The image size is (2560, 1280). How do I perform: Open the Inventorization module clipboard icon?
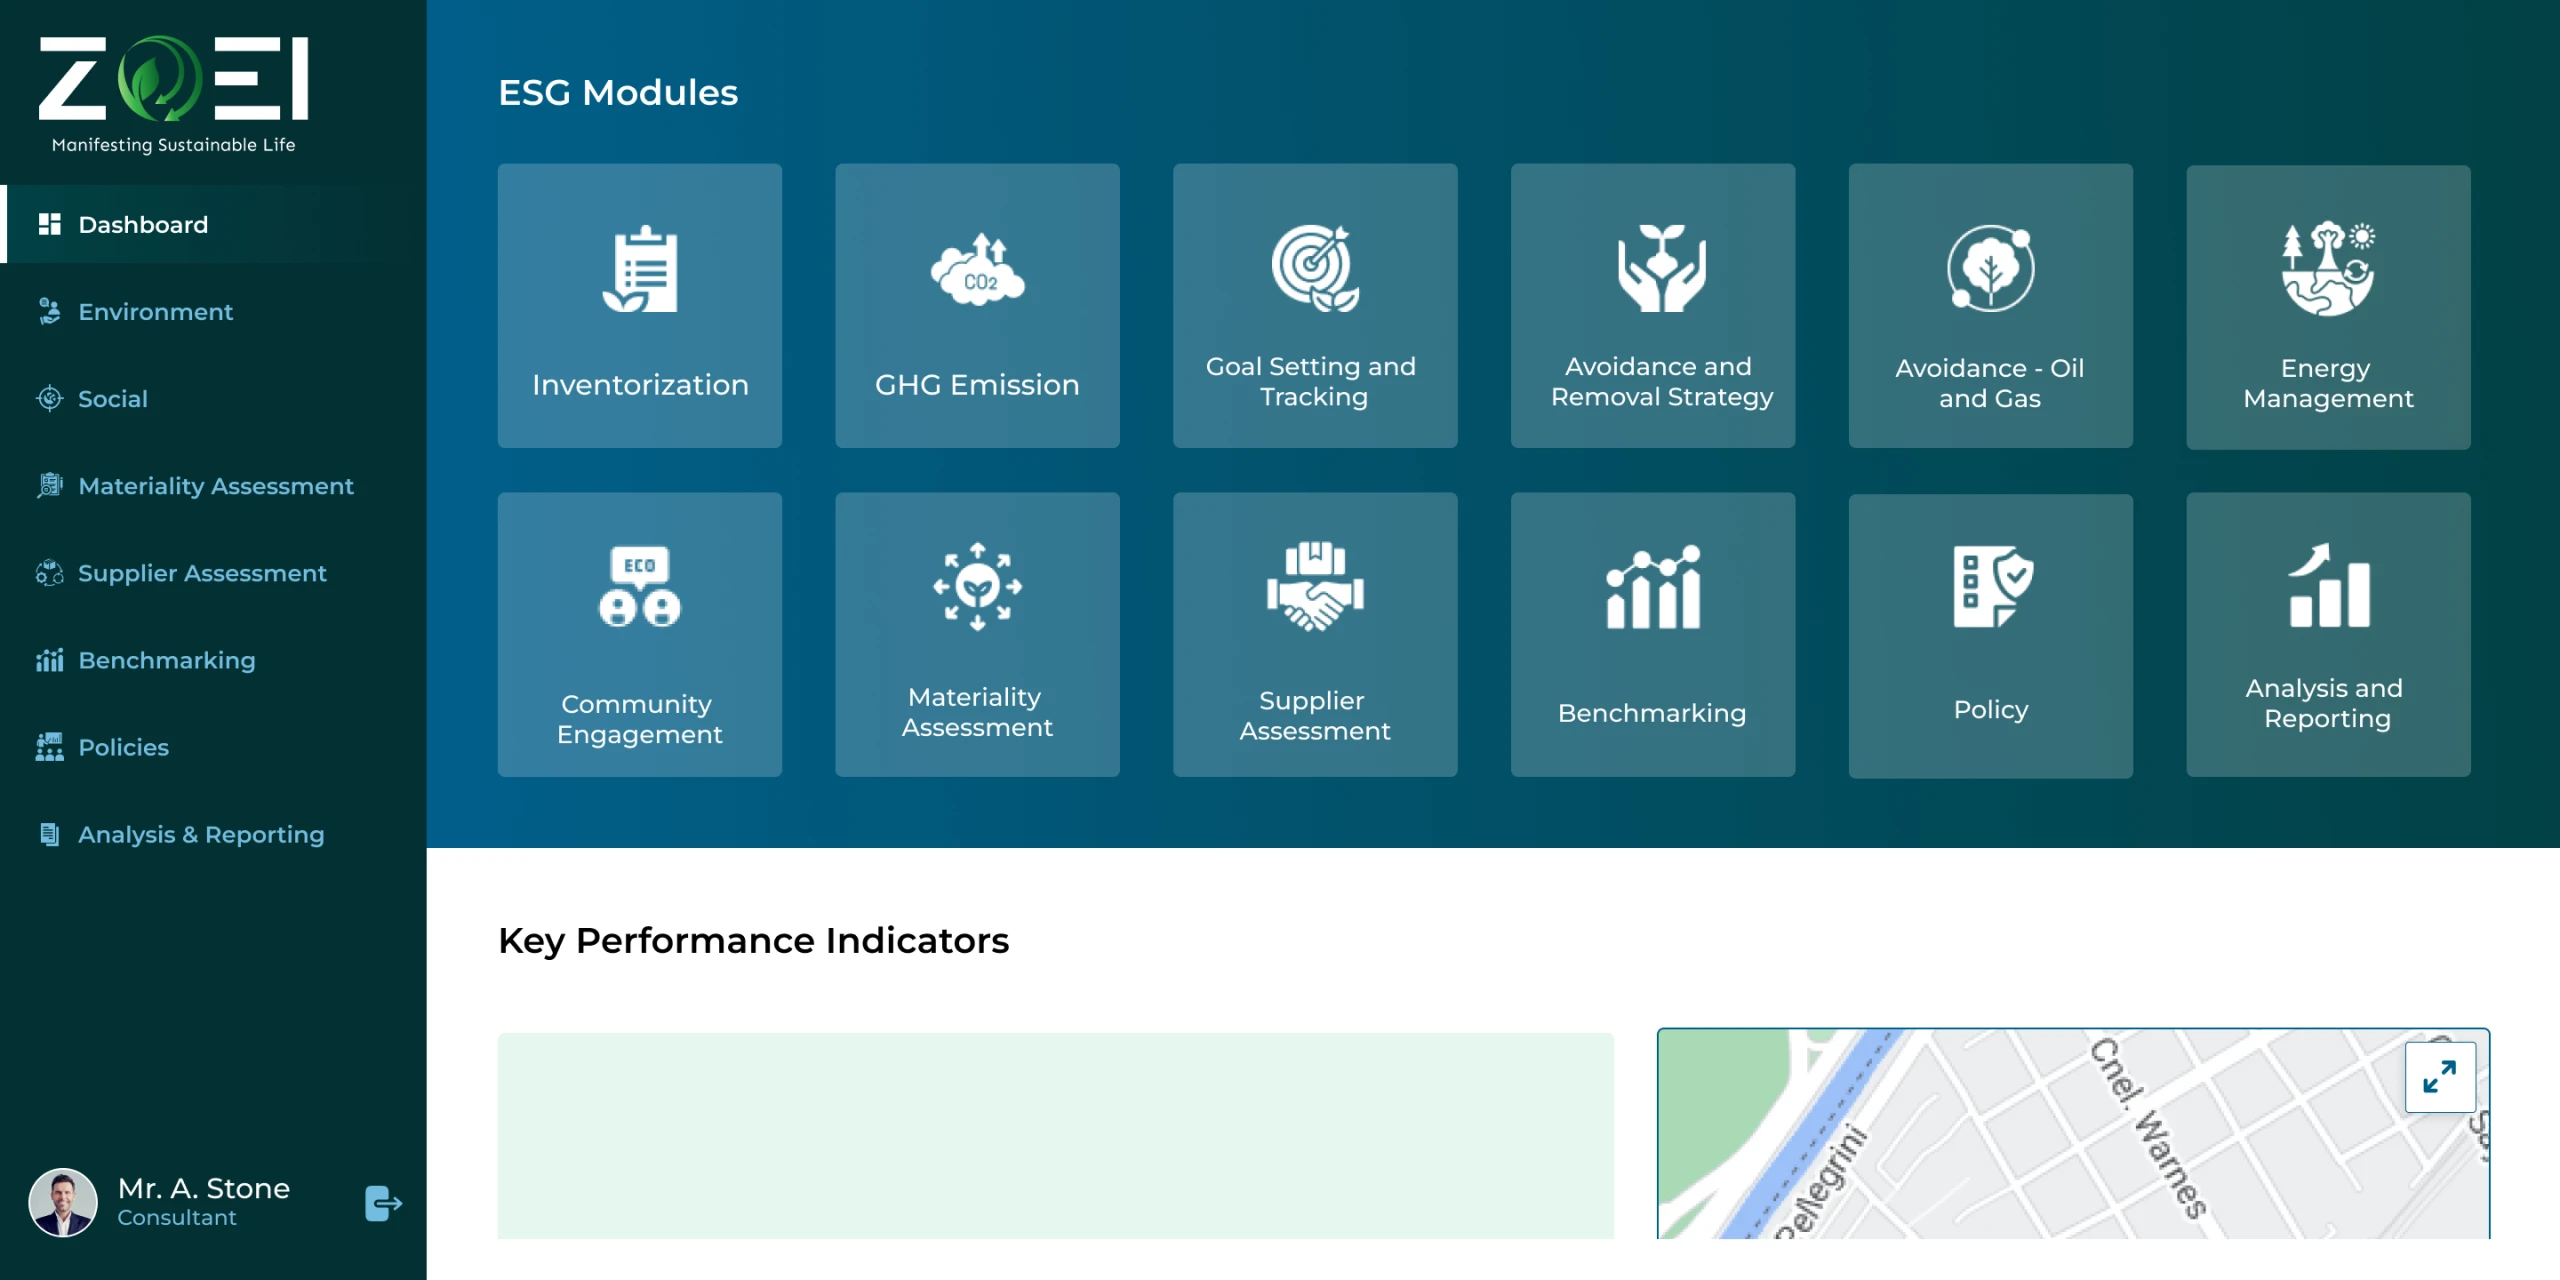[640, 269]
